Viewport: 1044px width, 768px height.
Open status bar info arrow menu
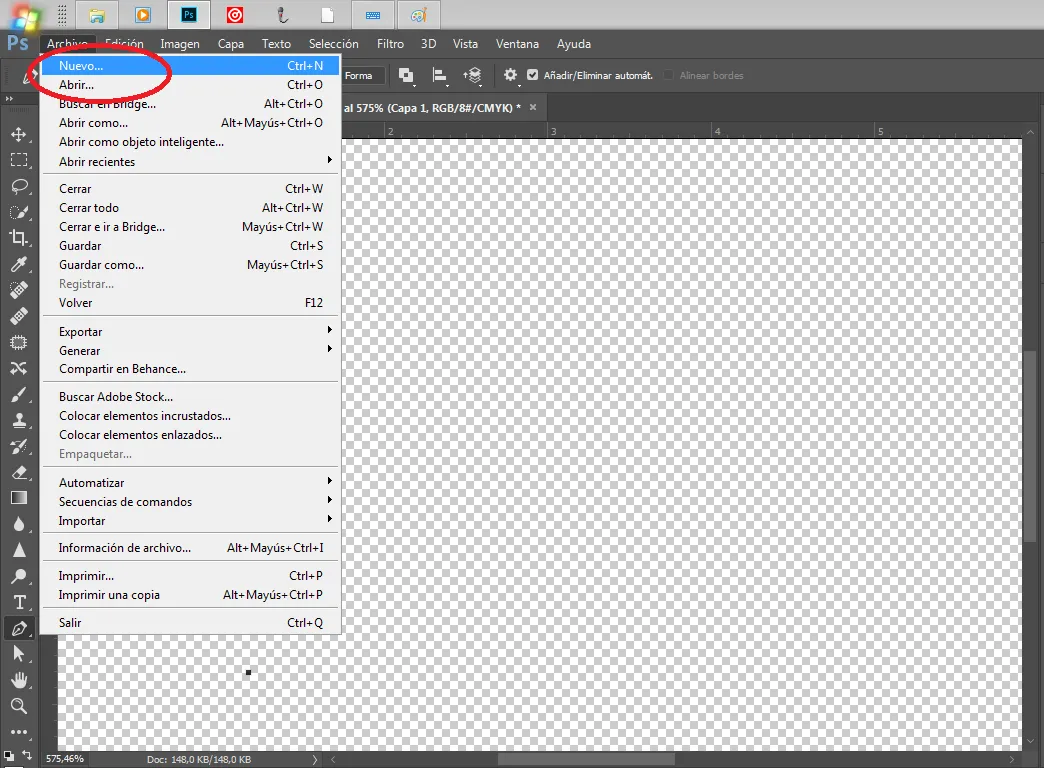pos(315,759)
